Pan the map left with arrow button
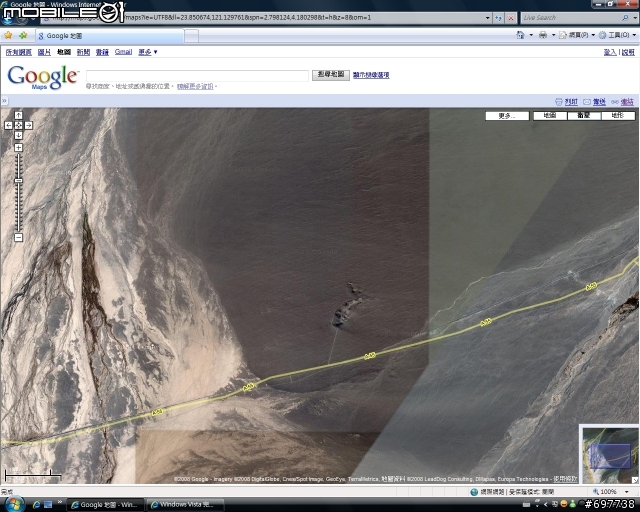 point(9,125)
